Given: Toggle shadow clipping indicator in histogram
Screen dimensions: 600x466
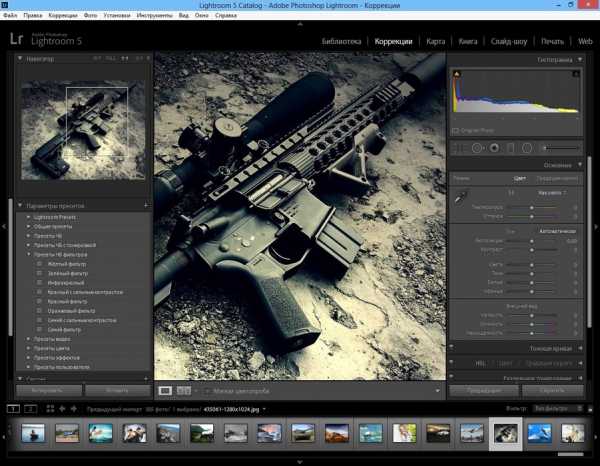Looking at the screenshot, I should 456,75.
